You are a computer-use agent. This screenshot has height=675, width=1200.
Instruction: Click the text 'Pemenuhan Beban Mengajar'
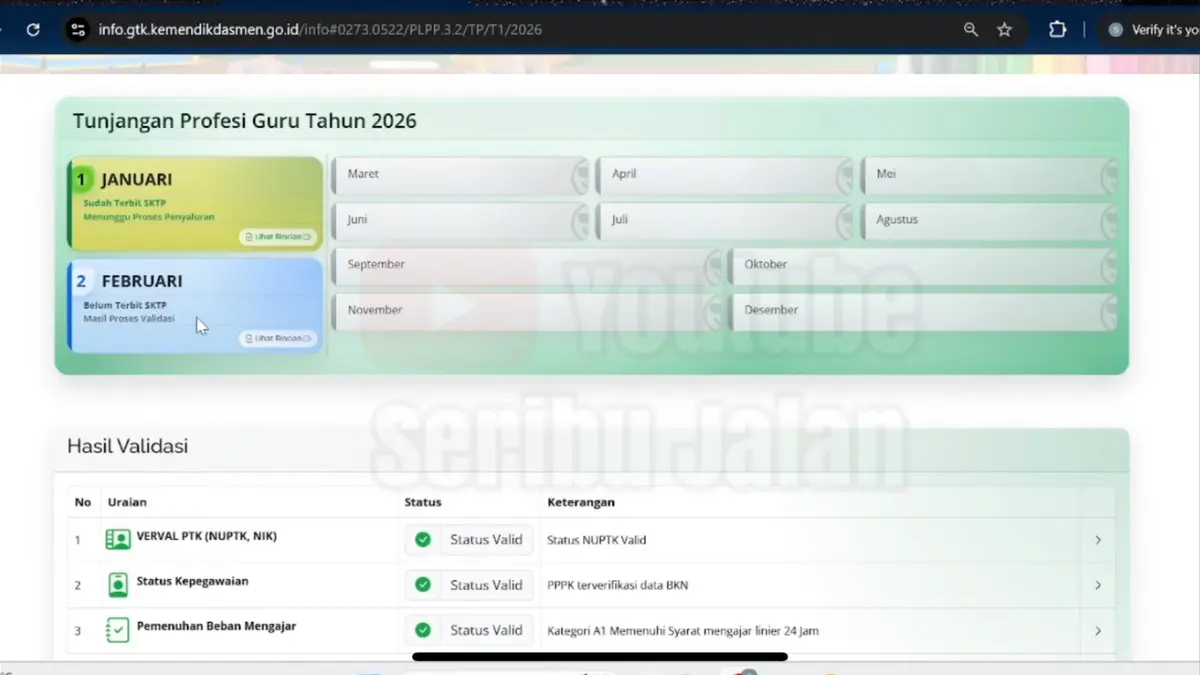tap(216, 626)
